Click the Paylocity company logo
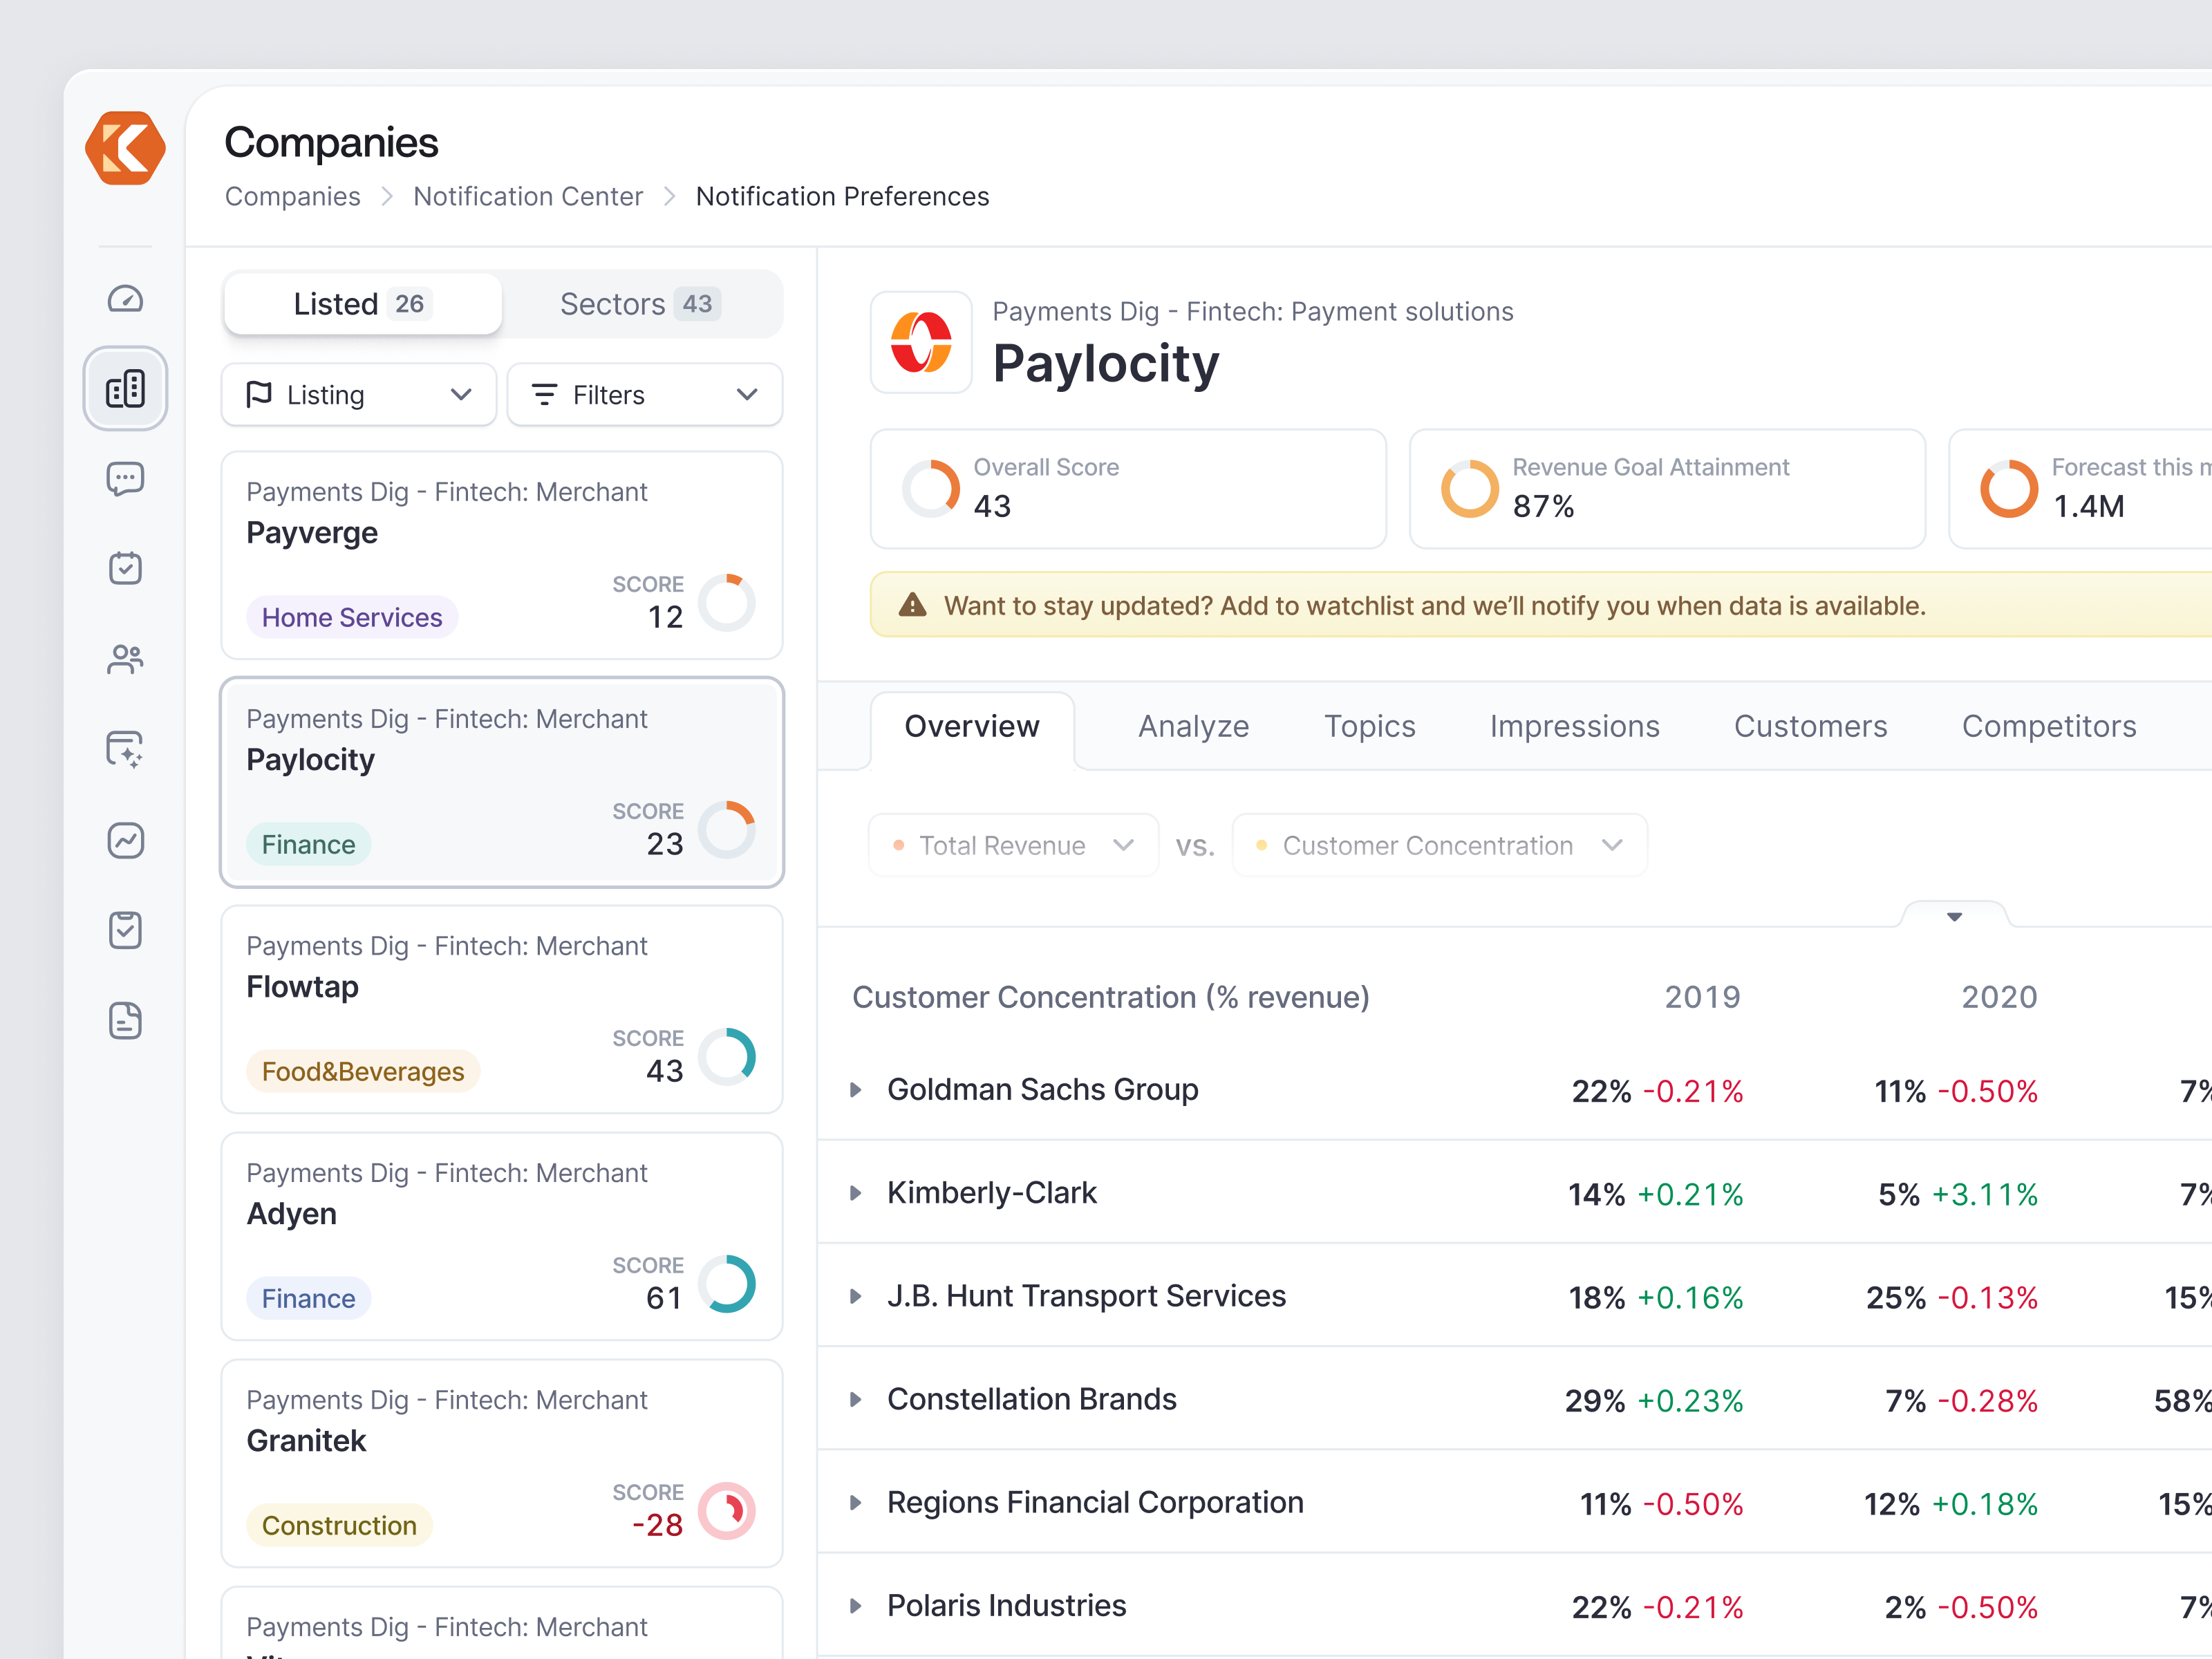Viewport: 2212px width, 1659px height. [921, 342]
